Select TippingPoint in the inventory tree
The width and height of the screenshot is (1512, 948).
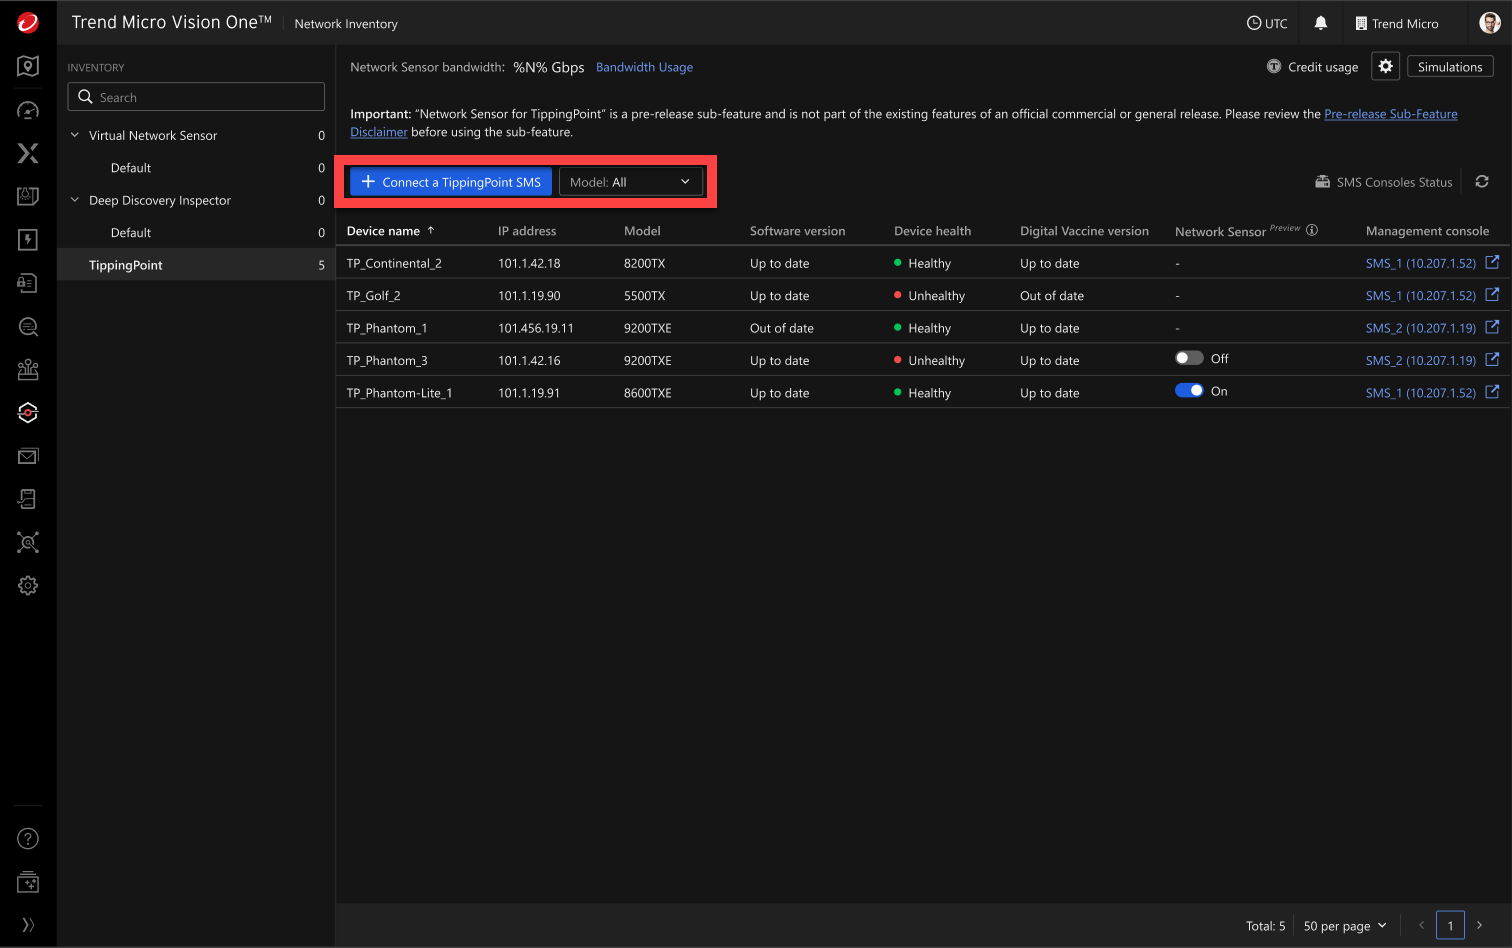pyautogui.click(x=126, y=265)
